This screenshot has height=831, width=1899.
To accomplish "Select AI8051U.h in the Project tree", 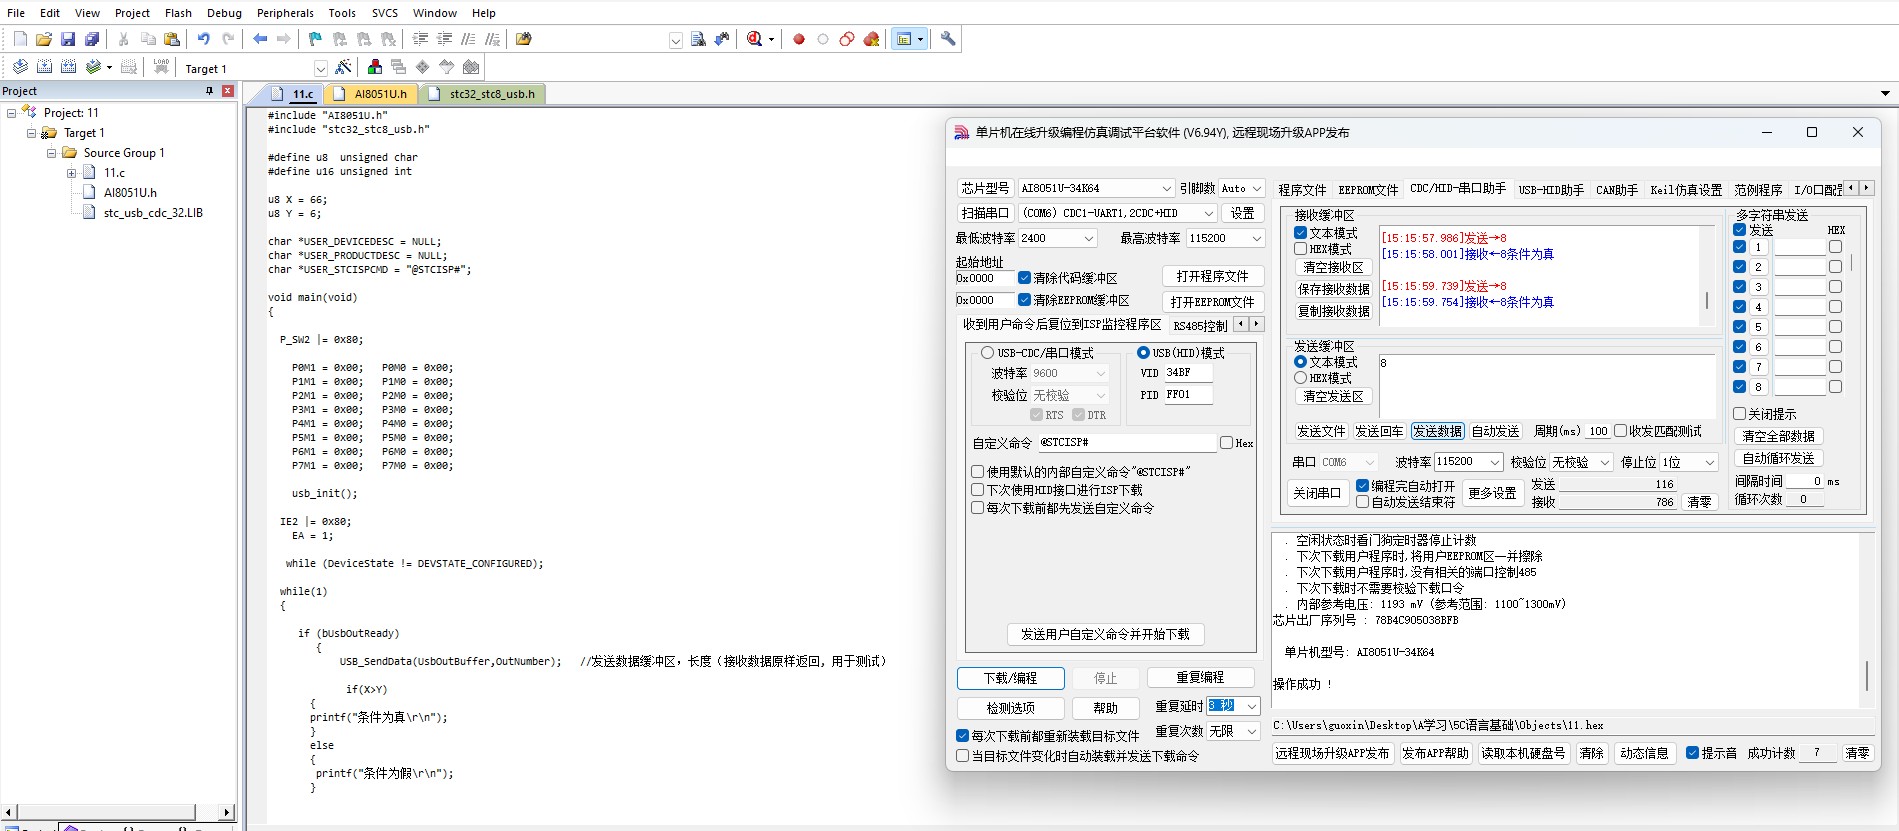I will pyautogui.click(x=130, y=193).
